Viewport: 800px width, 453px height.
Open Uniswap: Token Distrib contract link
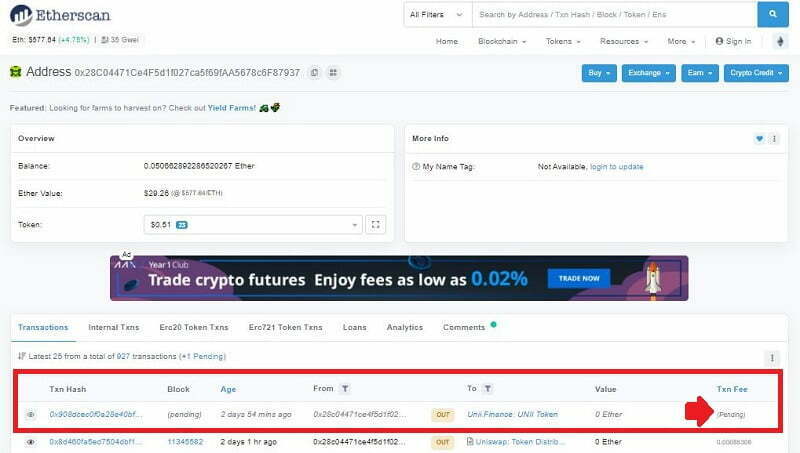click(x=520, y=442)
